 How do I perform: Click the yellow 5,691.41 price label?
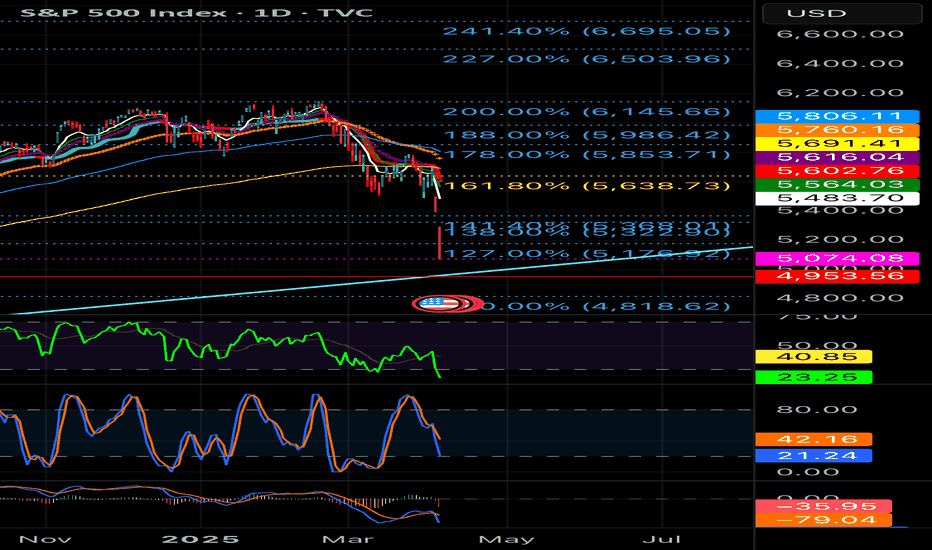pos(837,143)
